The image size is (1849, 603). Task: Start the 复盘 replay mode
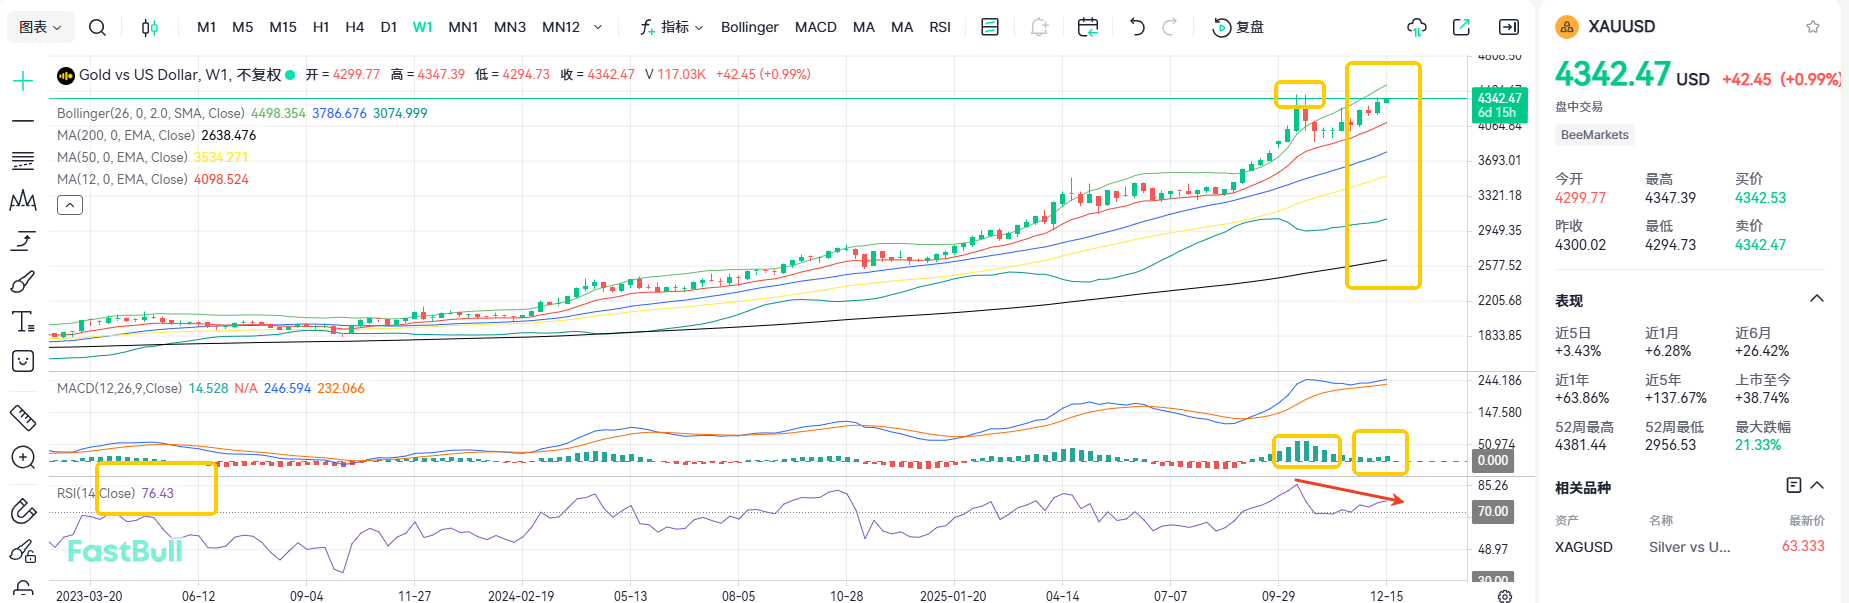pyautogui.click(x=1238, y=27)
